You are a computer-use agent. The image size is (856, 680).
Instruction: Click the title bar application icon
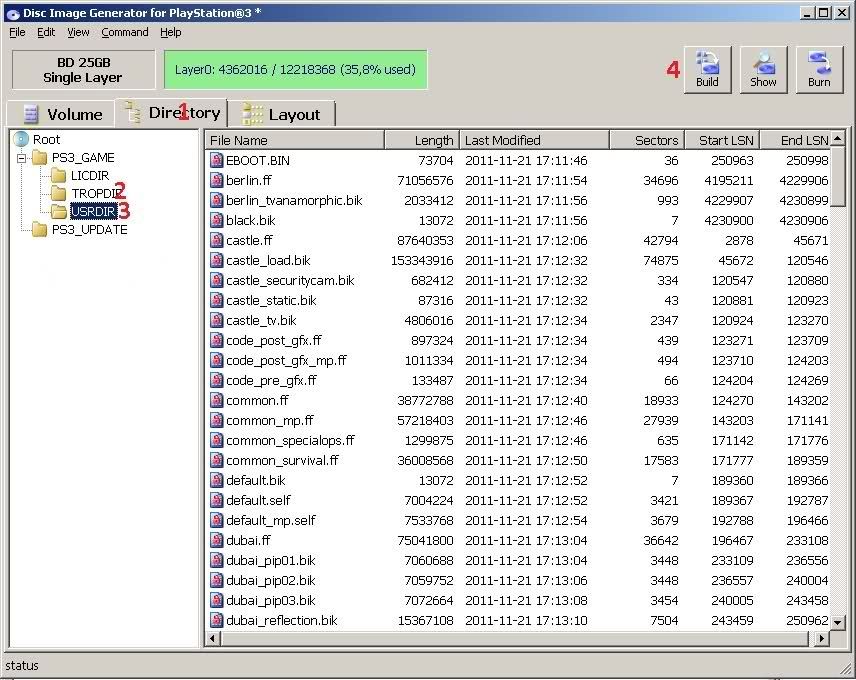[12, 14]
